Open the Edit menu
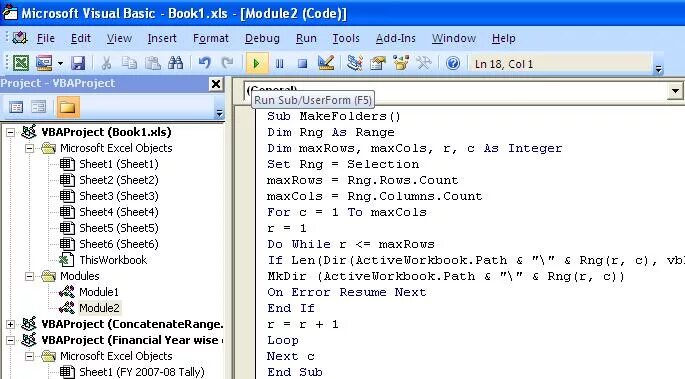This screenshot has height=379, width=685. (81, 38)
